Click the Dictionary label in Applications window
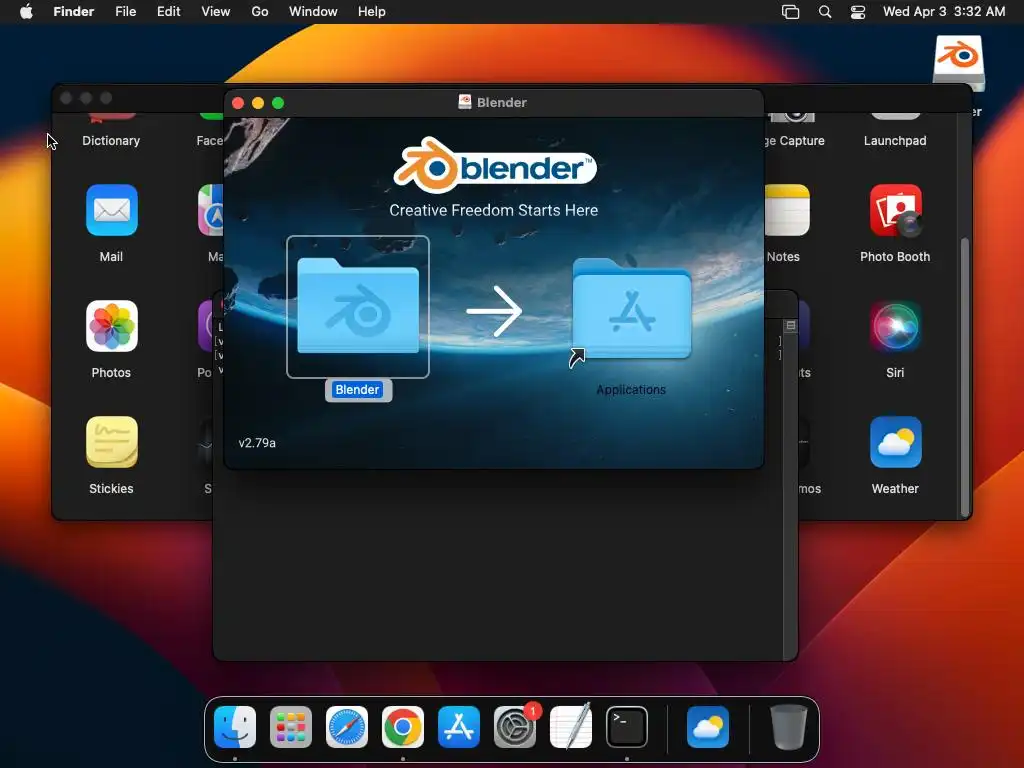 111,140
